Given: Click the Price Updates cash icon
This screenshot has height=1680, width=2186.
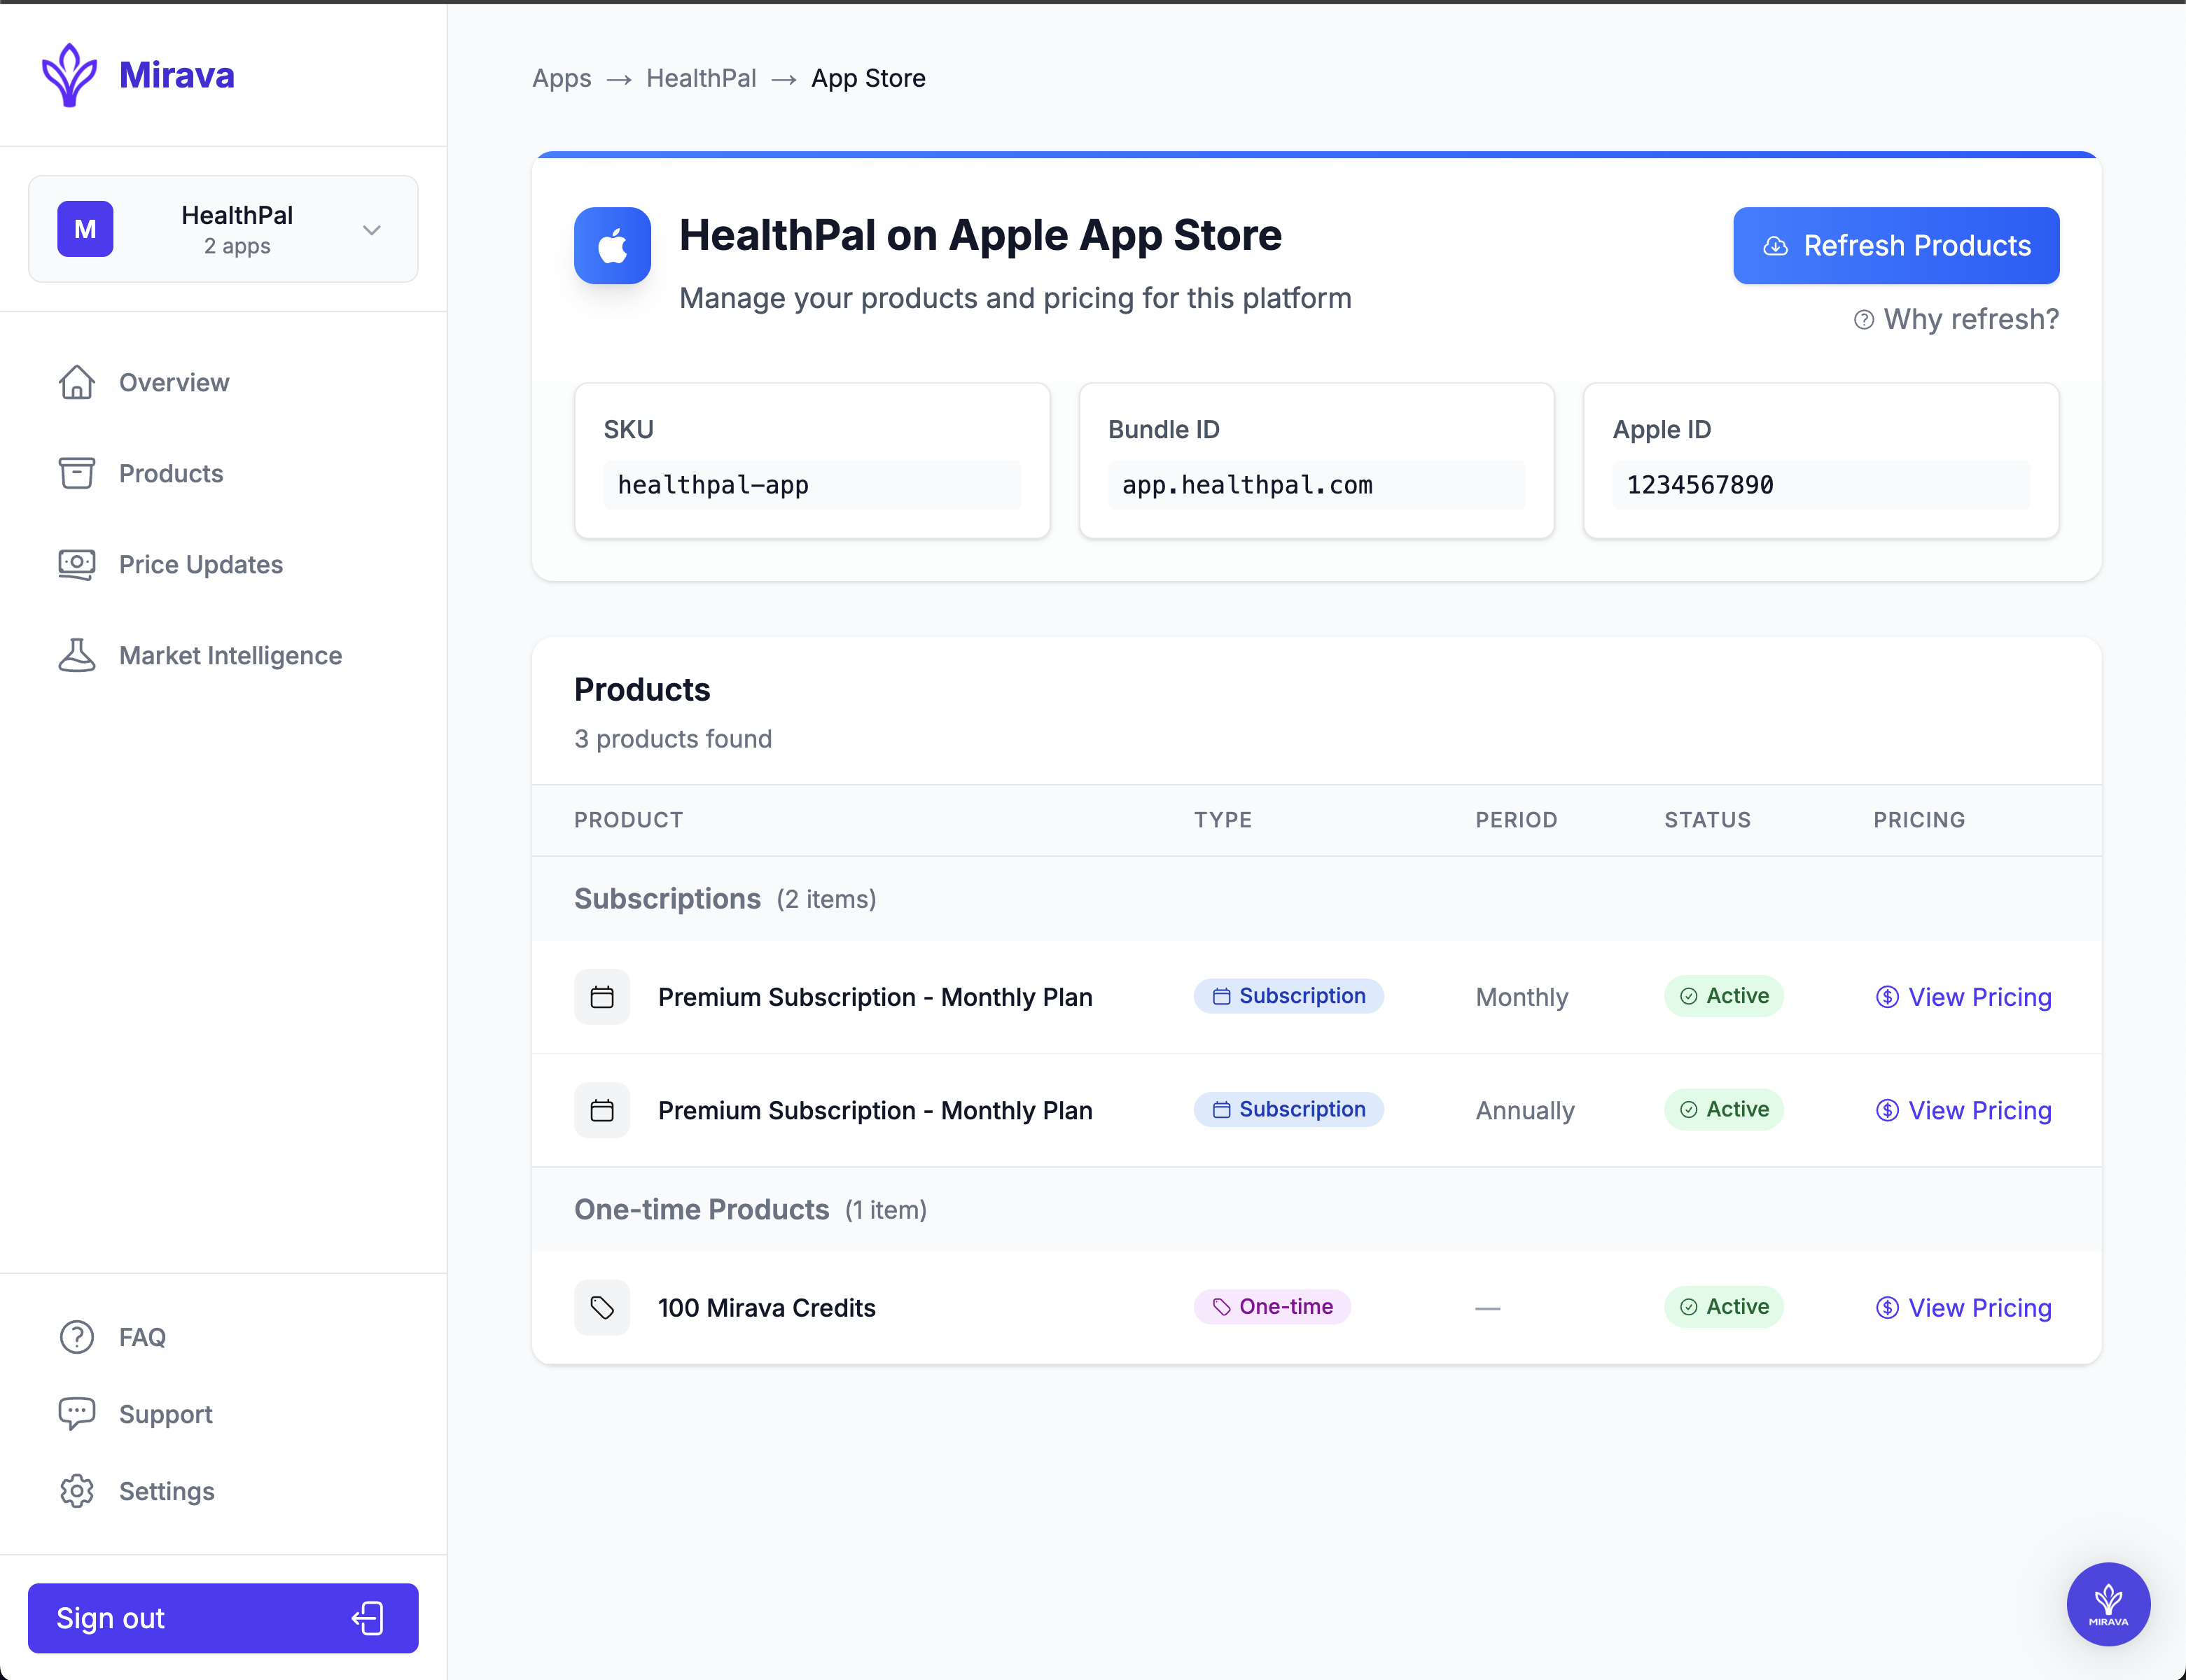Looking at the screenshot, I should coord(77,564).
